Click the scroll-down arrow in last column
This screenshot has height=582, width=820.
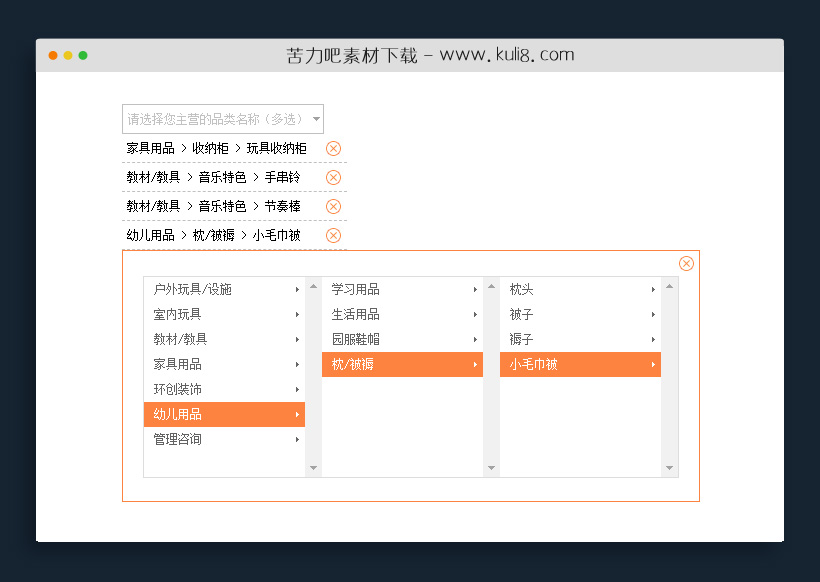point(670,466)
